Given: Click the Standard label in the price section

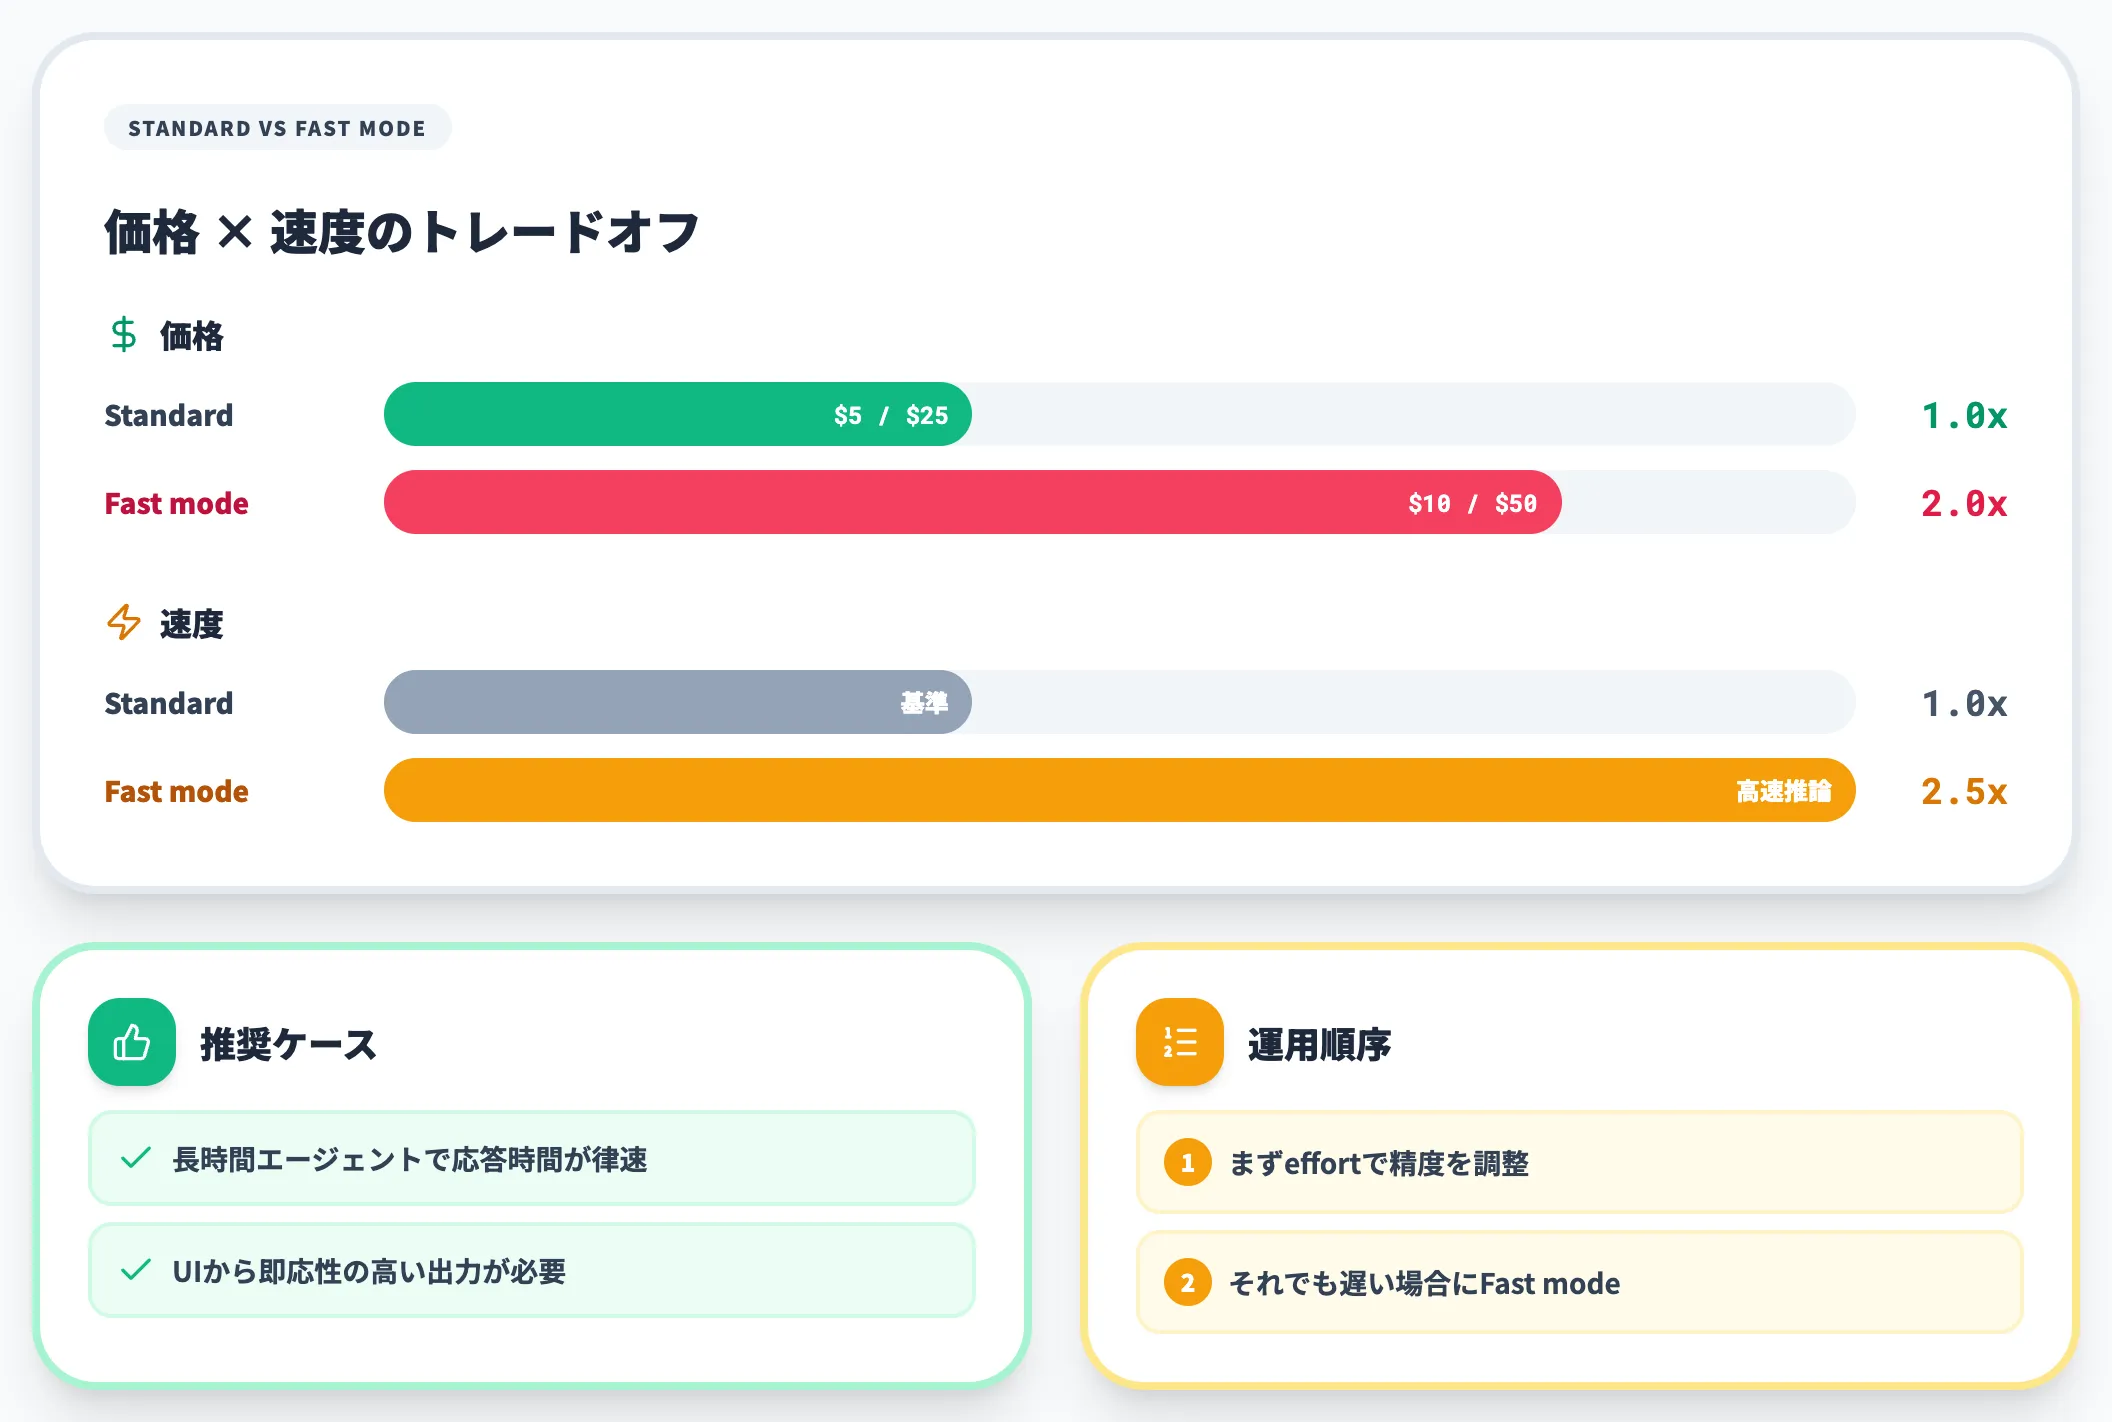Looking at the screenshot, I should tap(169, 415).
